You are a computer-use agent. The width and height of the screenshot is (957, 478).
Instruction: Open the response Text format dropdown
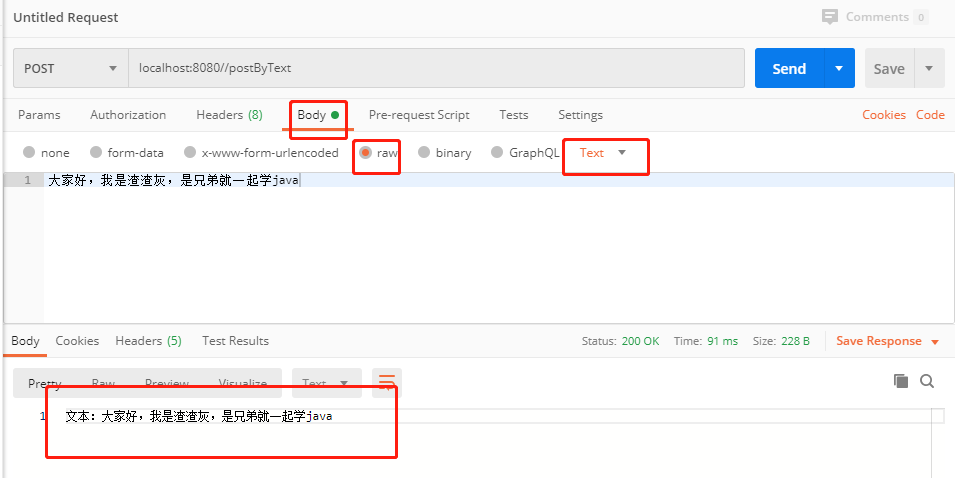point(327,383)
